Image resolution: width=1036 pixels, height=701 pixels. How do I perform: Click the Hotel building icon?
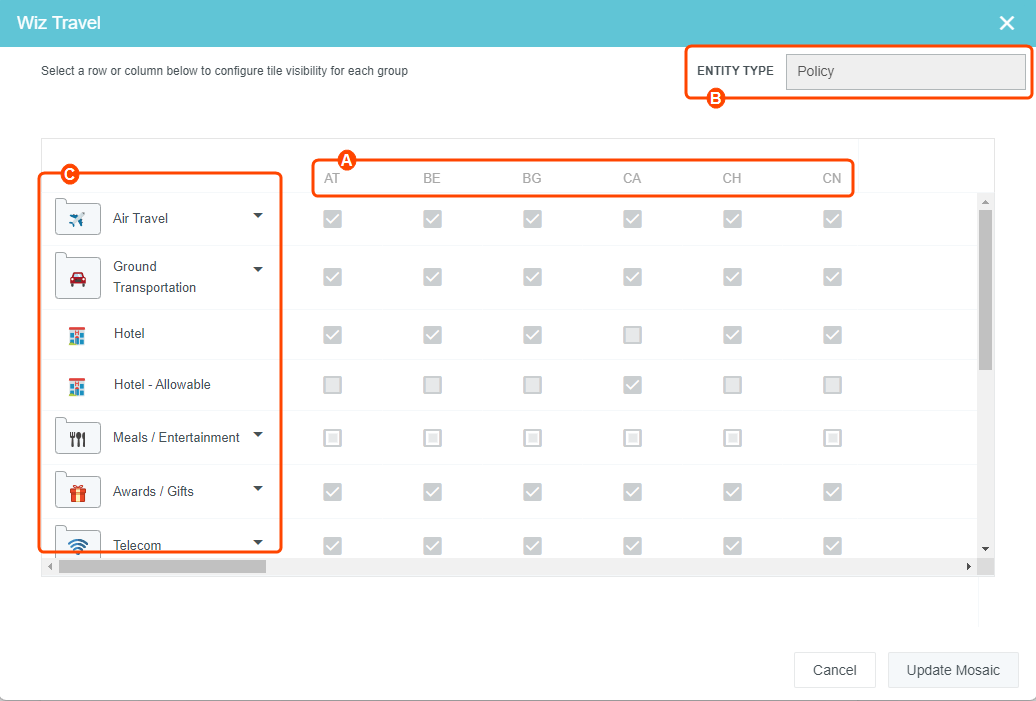click(78, 335)
